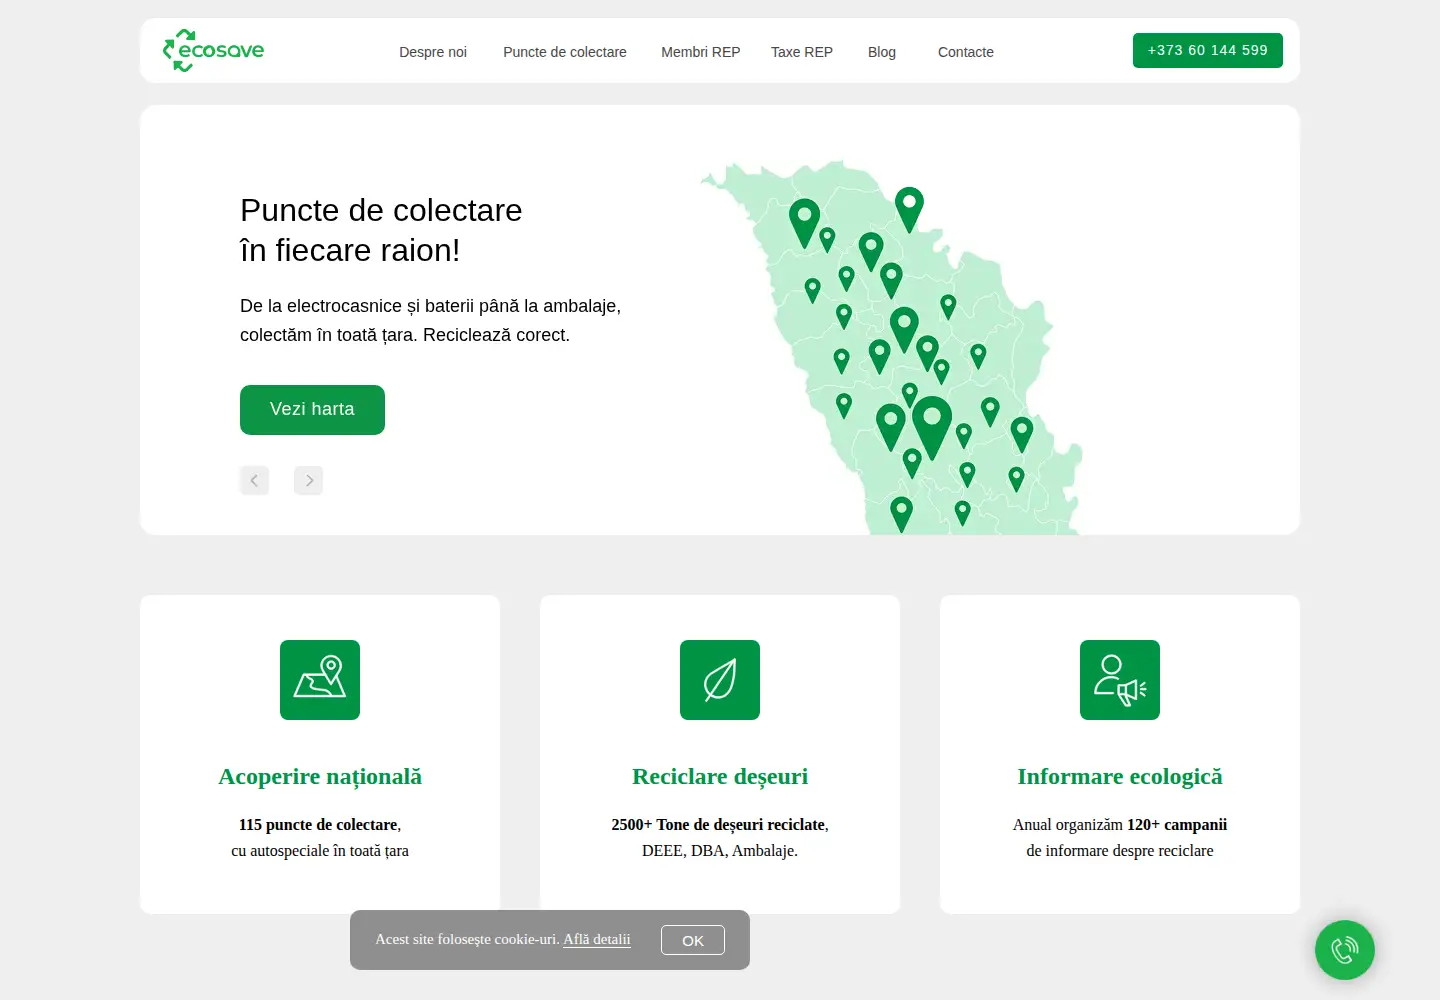Open the Află detalii cookie link

tap(597, 939)
